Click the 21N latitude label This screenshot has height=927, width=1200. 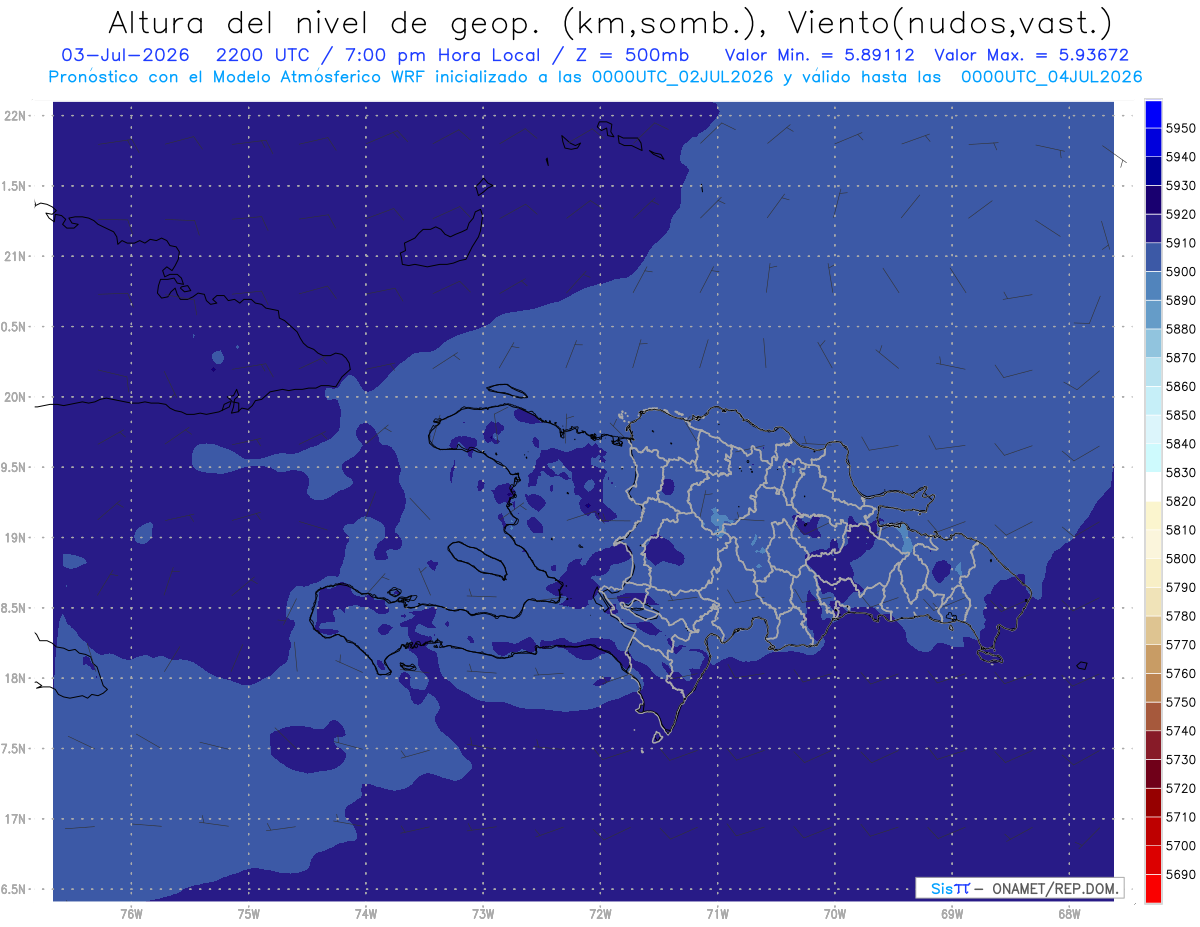pos(16,256)
